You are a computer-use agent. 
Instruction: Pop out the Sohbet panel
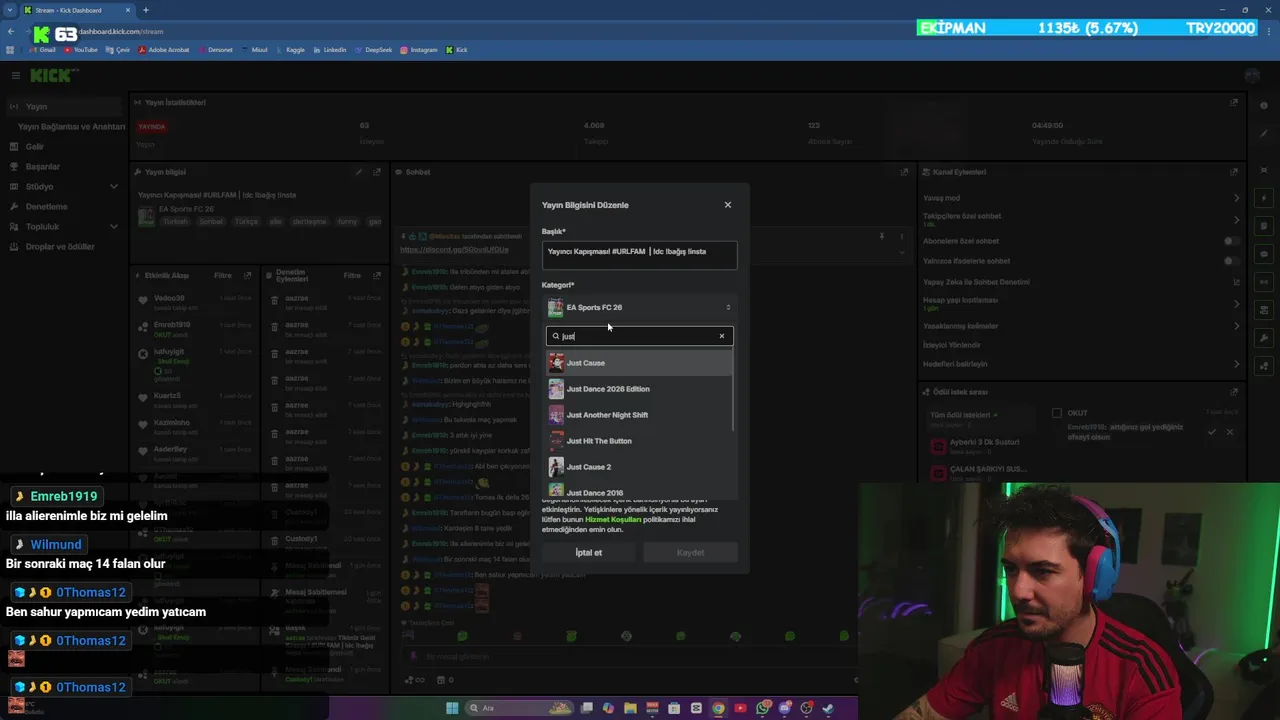(x=905, y=172)
